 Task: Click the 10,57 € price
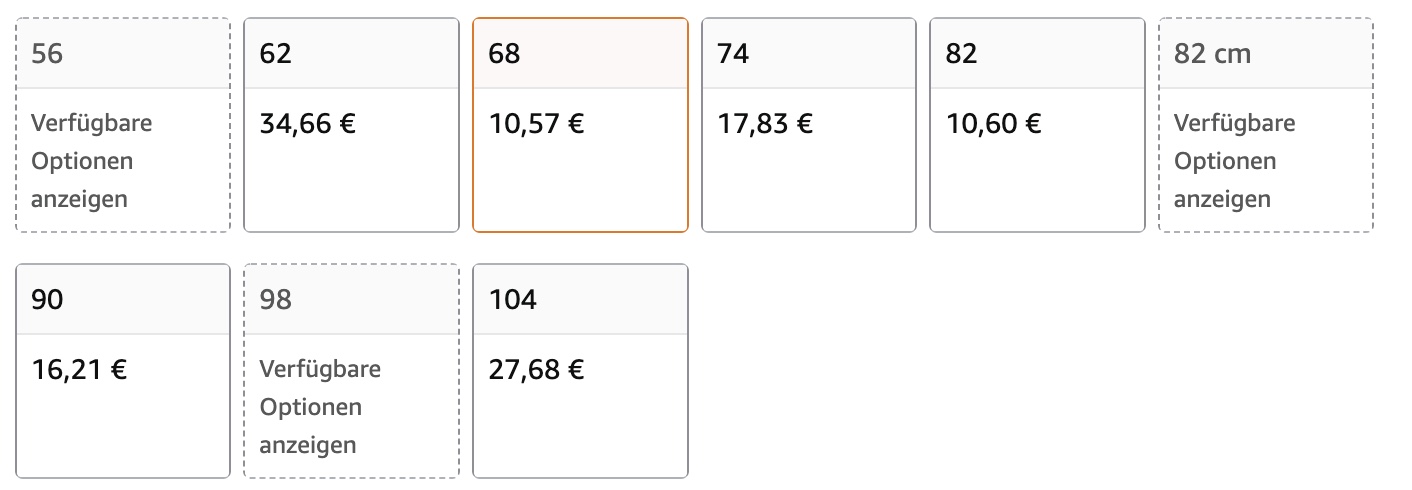537,124
